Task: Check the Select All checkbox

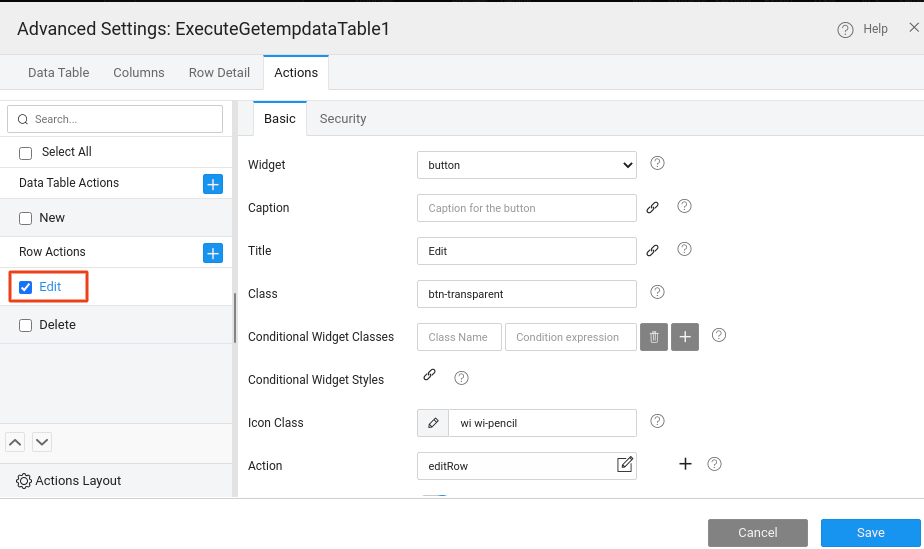Action: (x=26, y=153)
